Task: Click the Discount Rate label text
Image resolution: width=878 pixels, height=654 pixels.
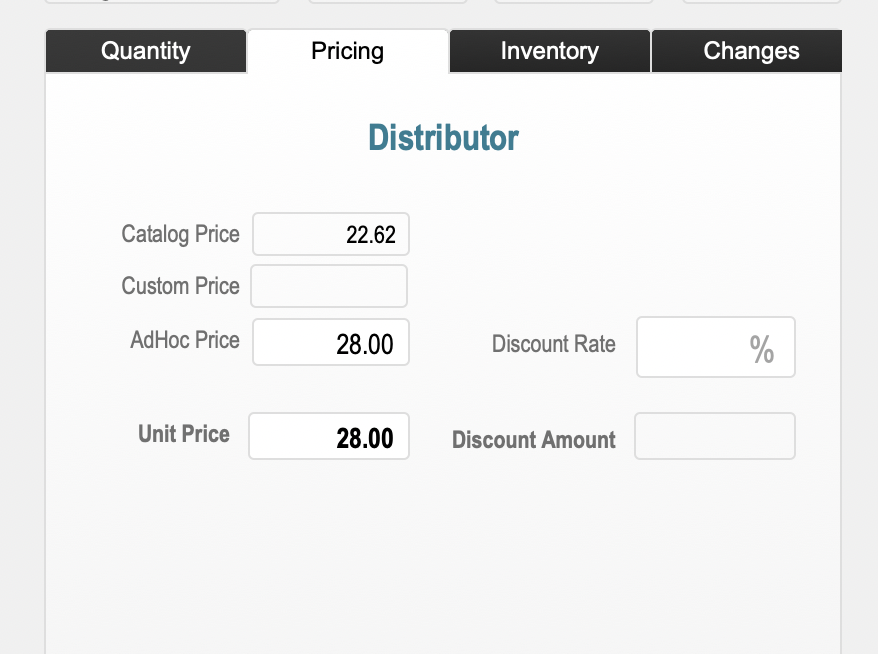Action: (553, 344)
